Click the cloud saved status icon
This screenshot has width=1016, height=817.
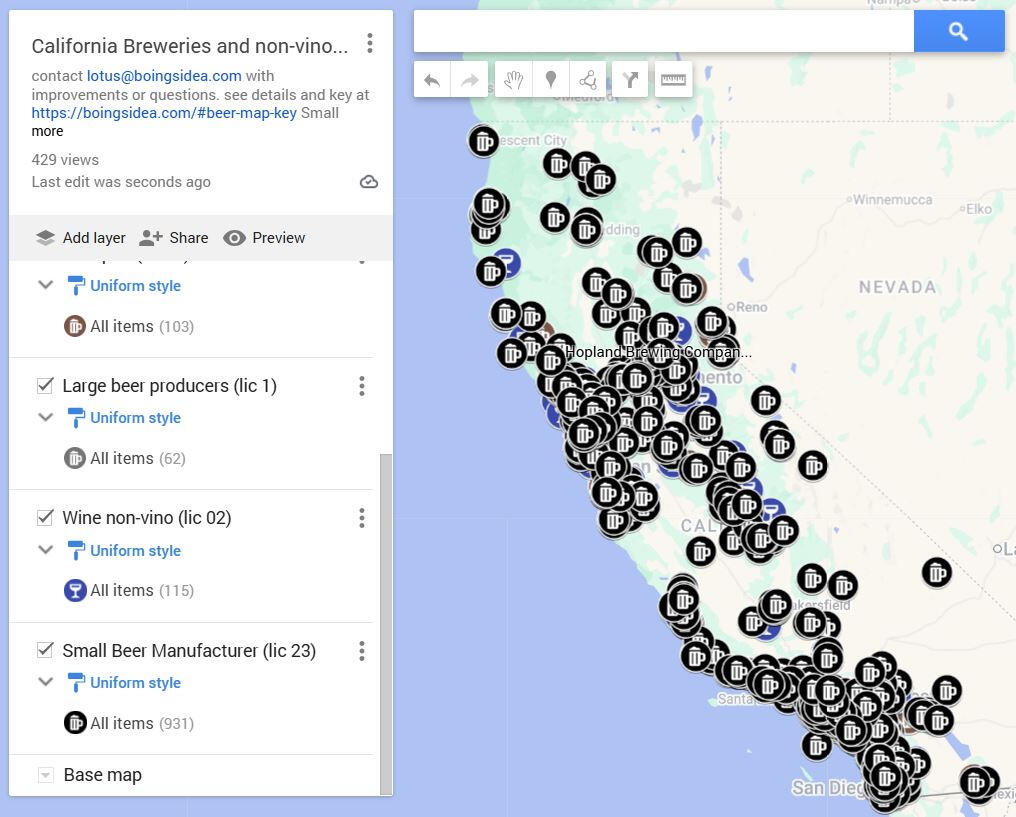(369, 182)
